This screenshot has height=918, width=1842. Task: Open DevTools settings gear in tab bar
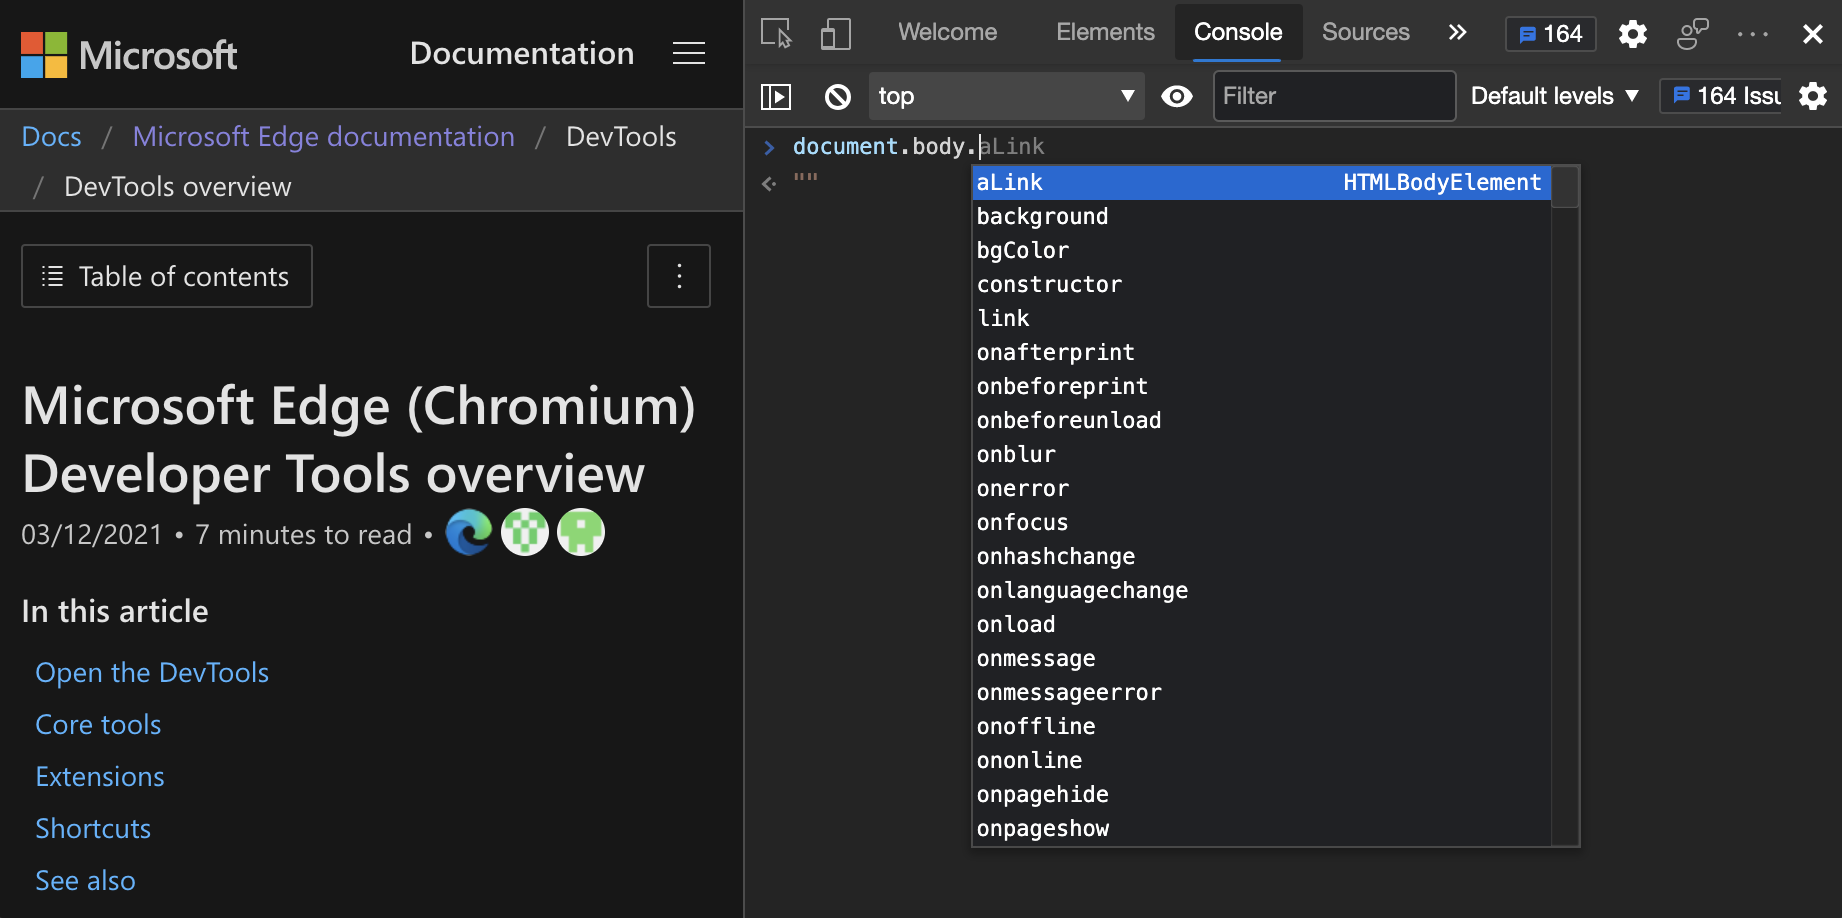[x=1632, y=34]
